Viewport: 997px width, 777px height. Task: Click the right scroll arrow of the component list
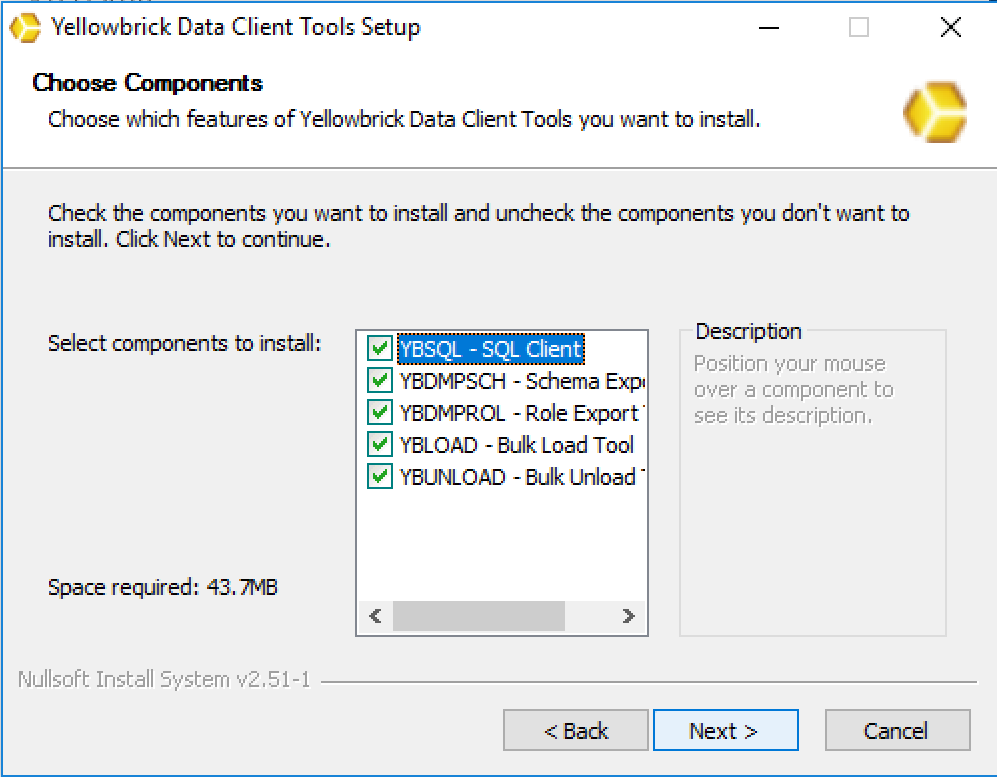click(629, 616)
